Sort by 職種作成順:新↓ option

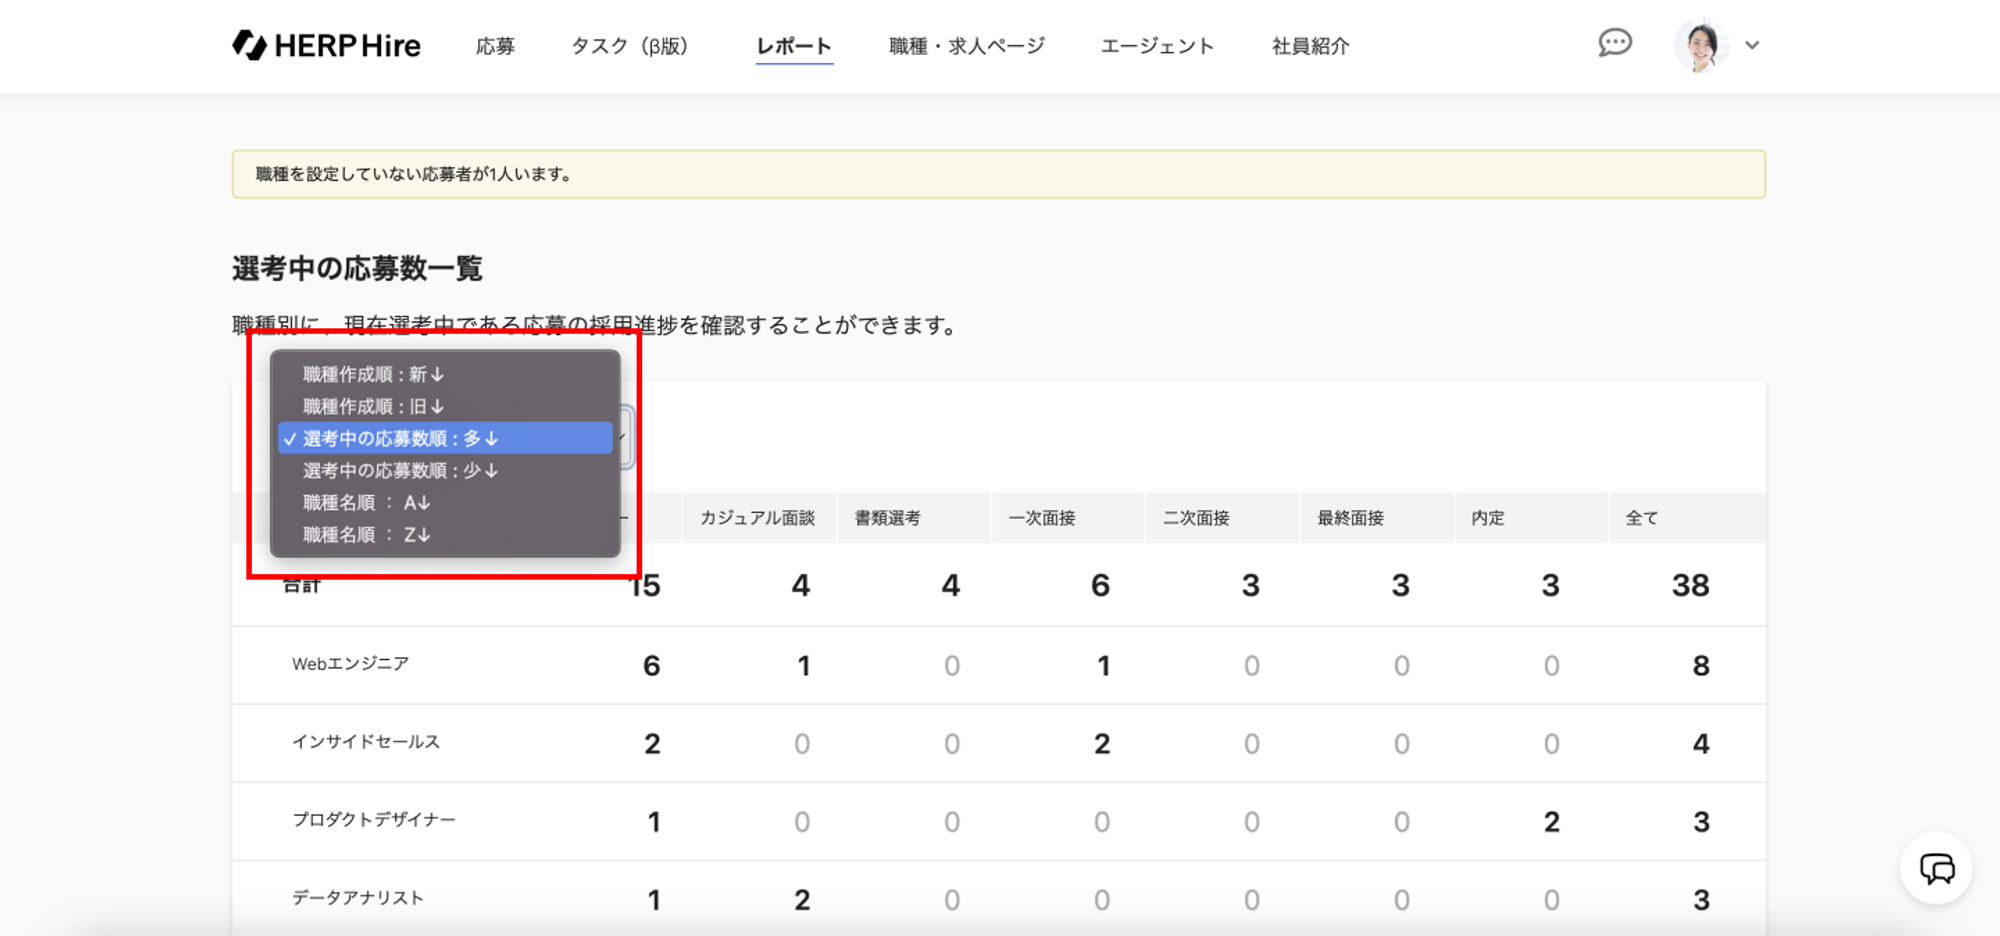pyautogui.click(x=373, y=374)
